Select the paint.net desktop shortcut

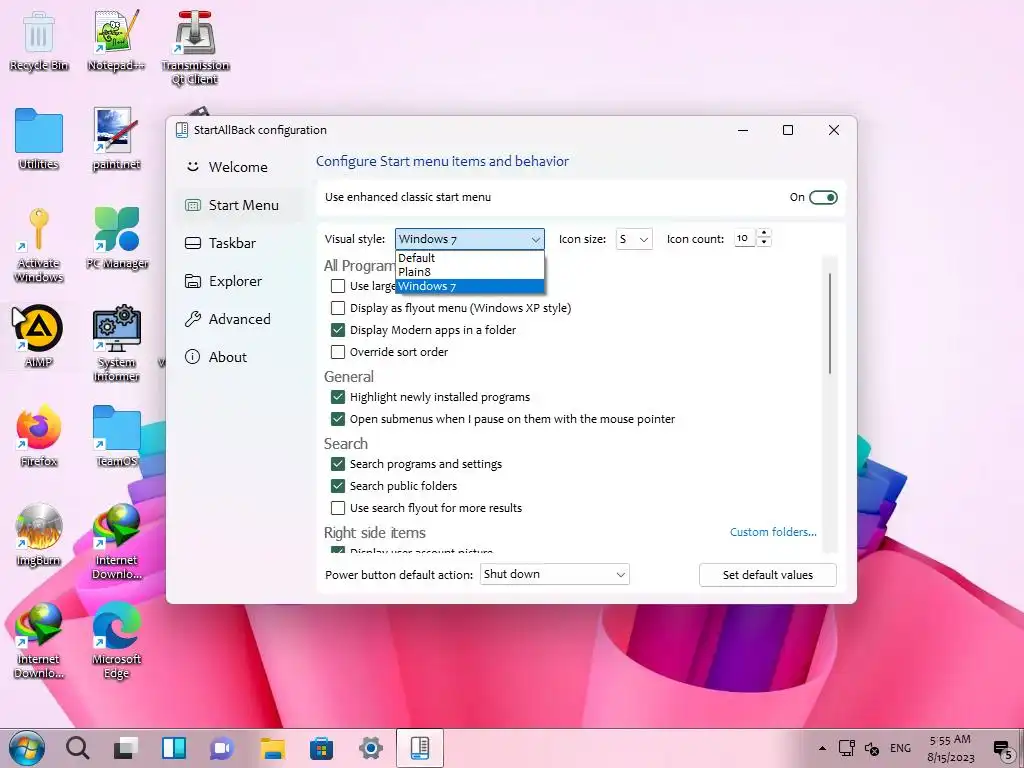click(x=116, y=139)
